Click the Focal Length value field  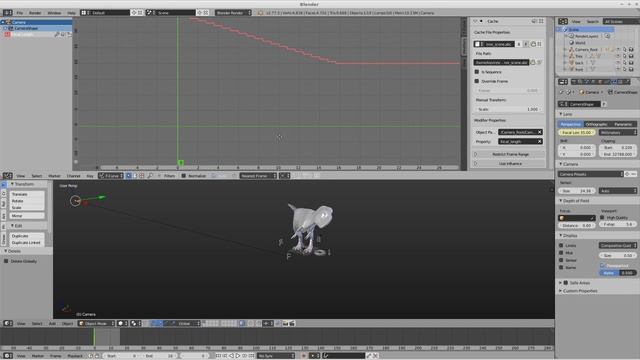577,133
